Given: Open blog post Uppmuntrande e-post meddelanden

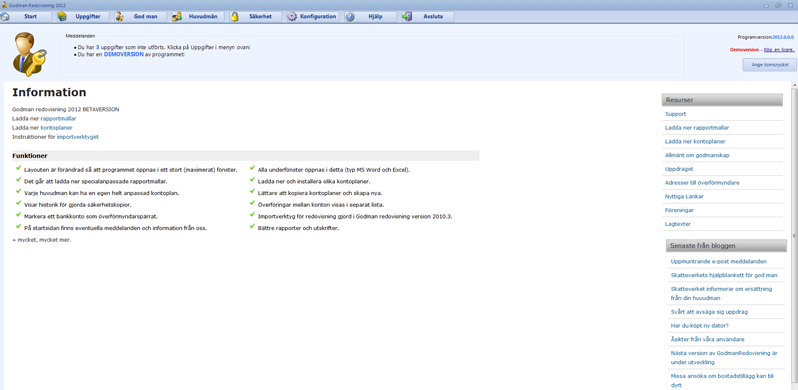Looking at the screenshot, I should point(719,261).
